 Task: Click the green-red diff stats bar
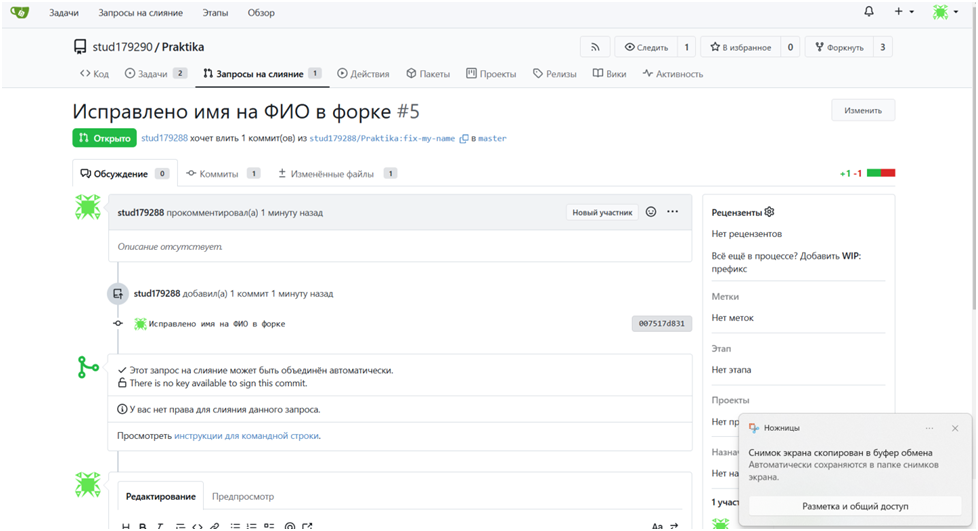pos(880,174)
